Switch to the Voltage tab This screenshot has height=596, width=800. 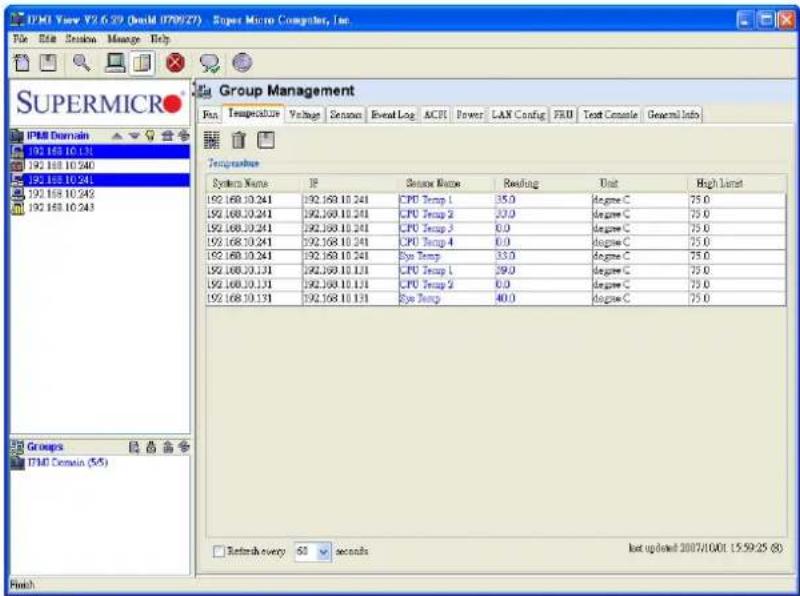[x=305, y=114]
